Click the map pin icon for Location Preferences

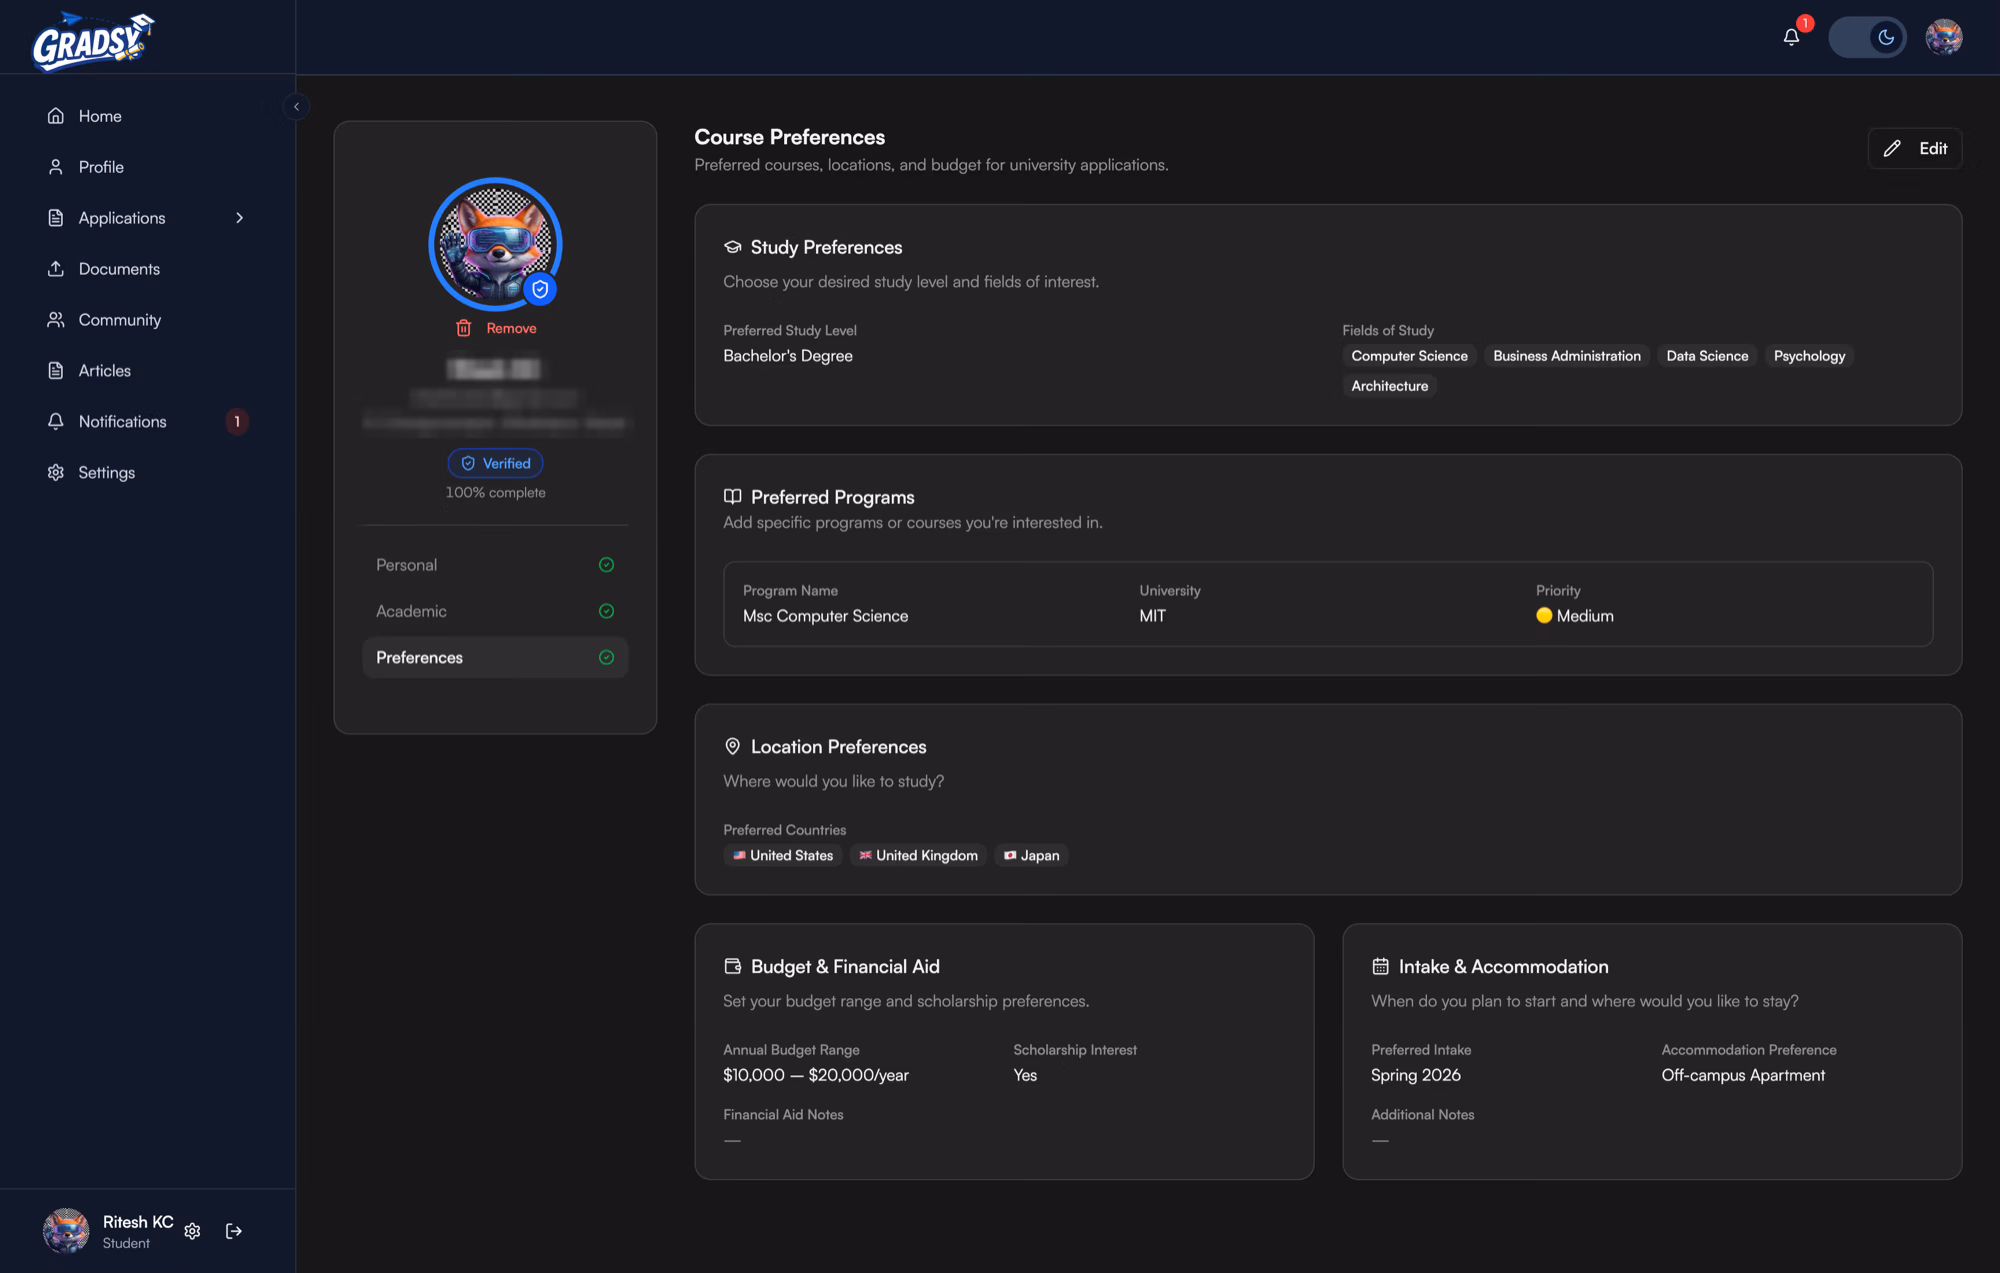[732, 747]
